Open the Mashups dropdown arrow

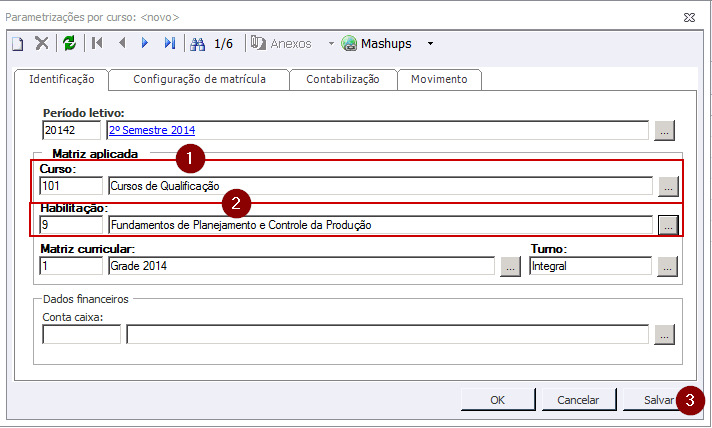[430, 44]
